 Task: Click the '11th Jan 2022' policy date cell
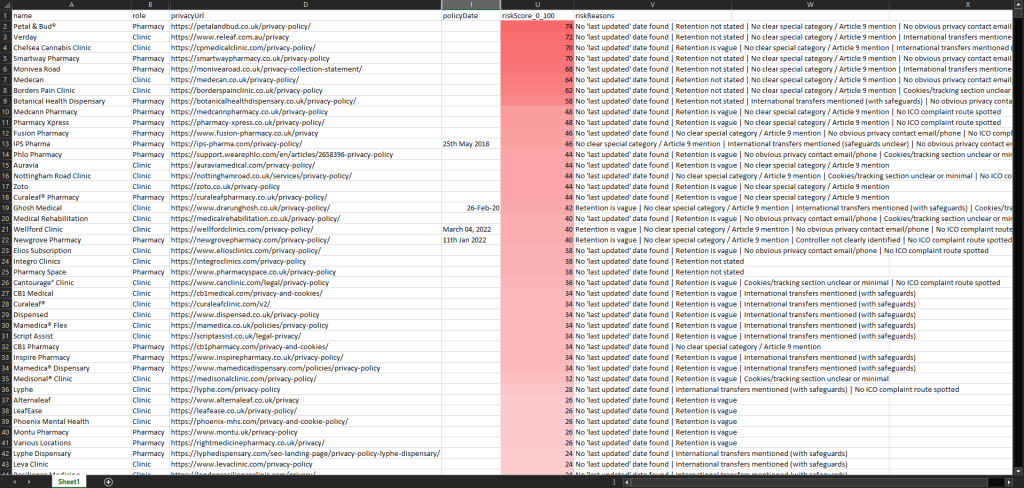471,240
